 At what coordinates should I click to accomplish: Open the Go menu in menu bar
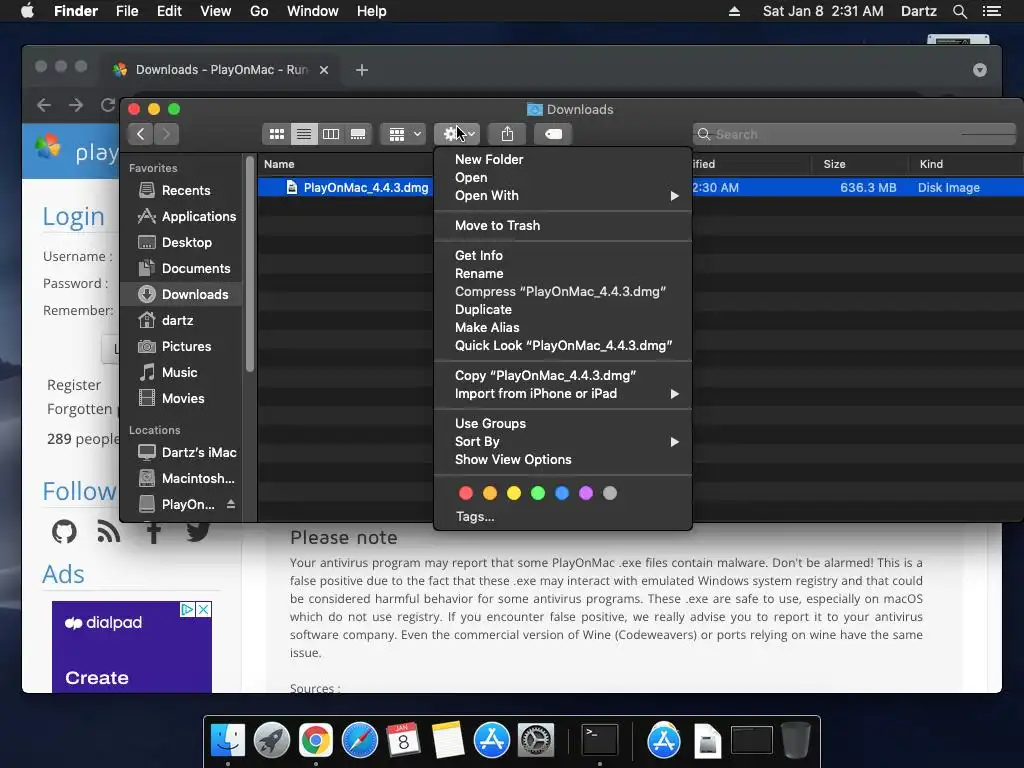click(259, 11)
